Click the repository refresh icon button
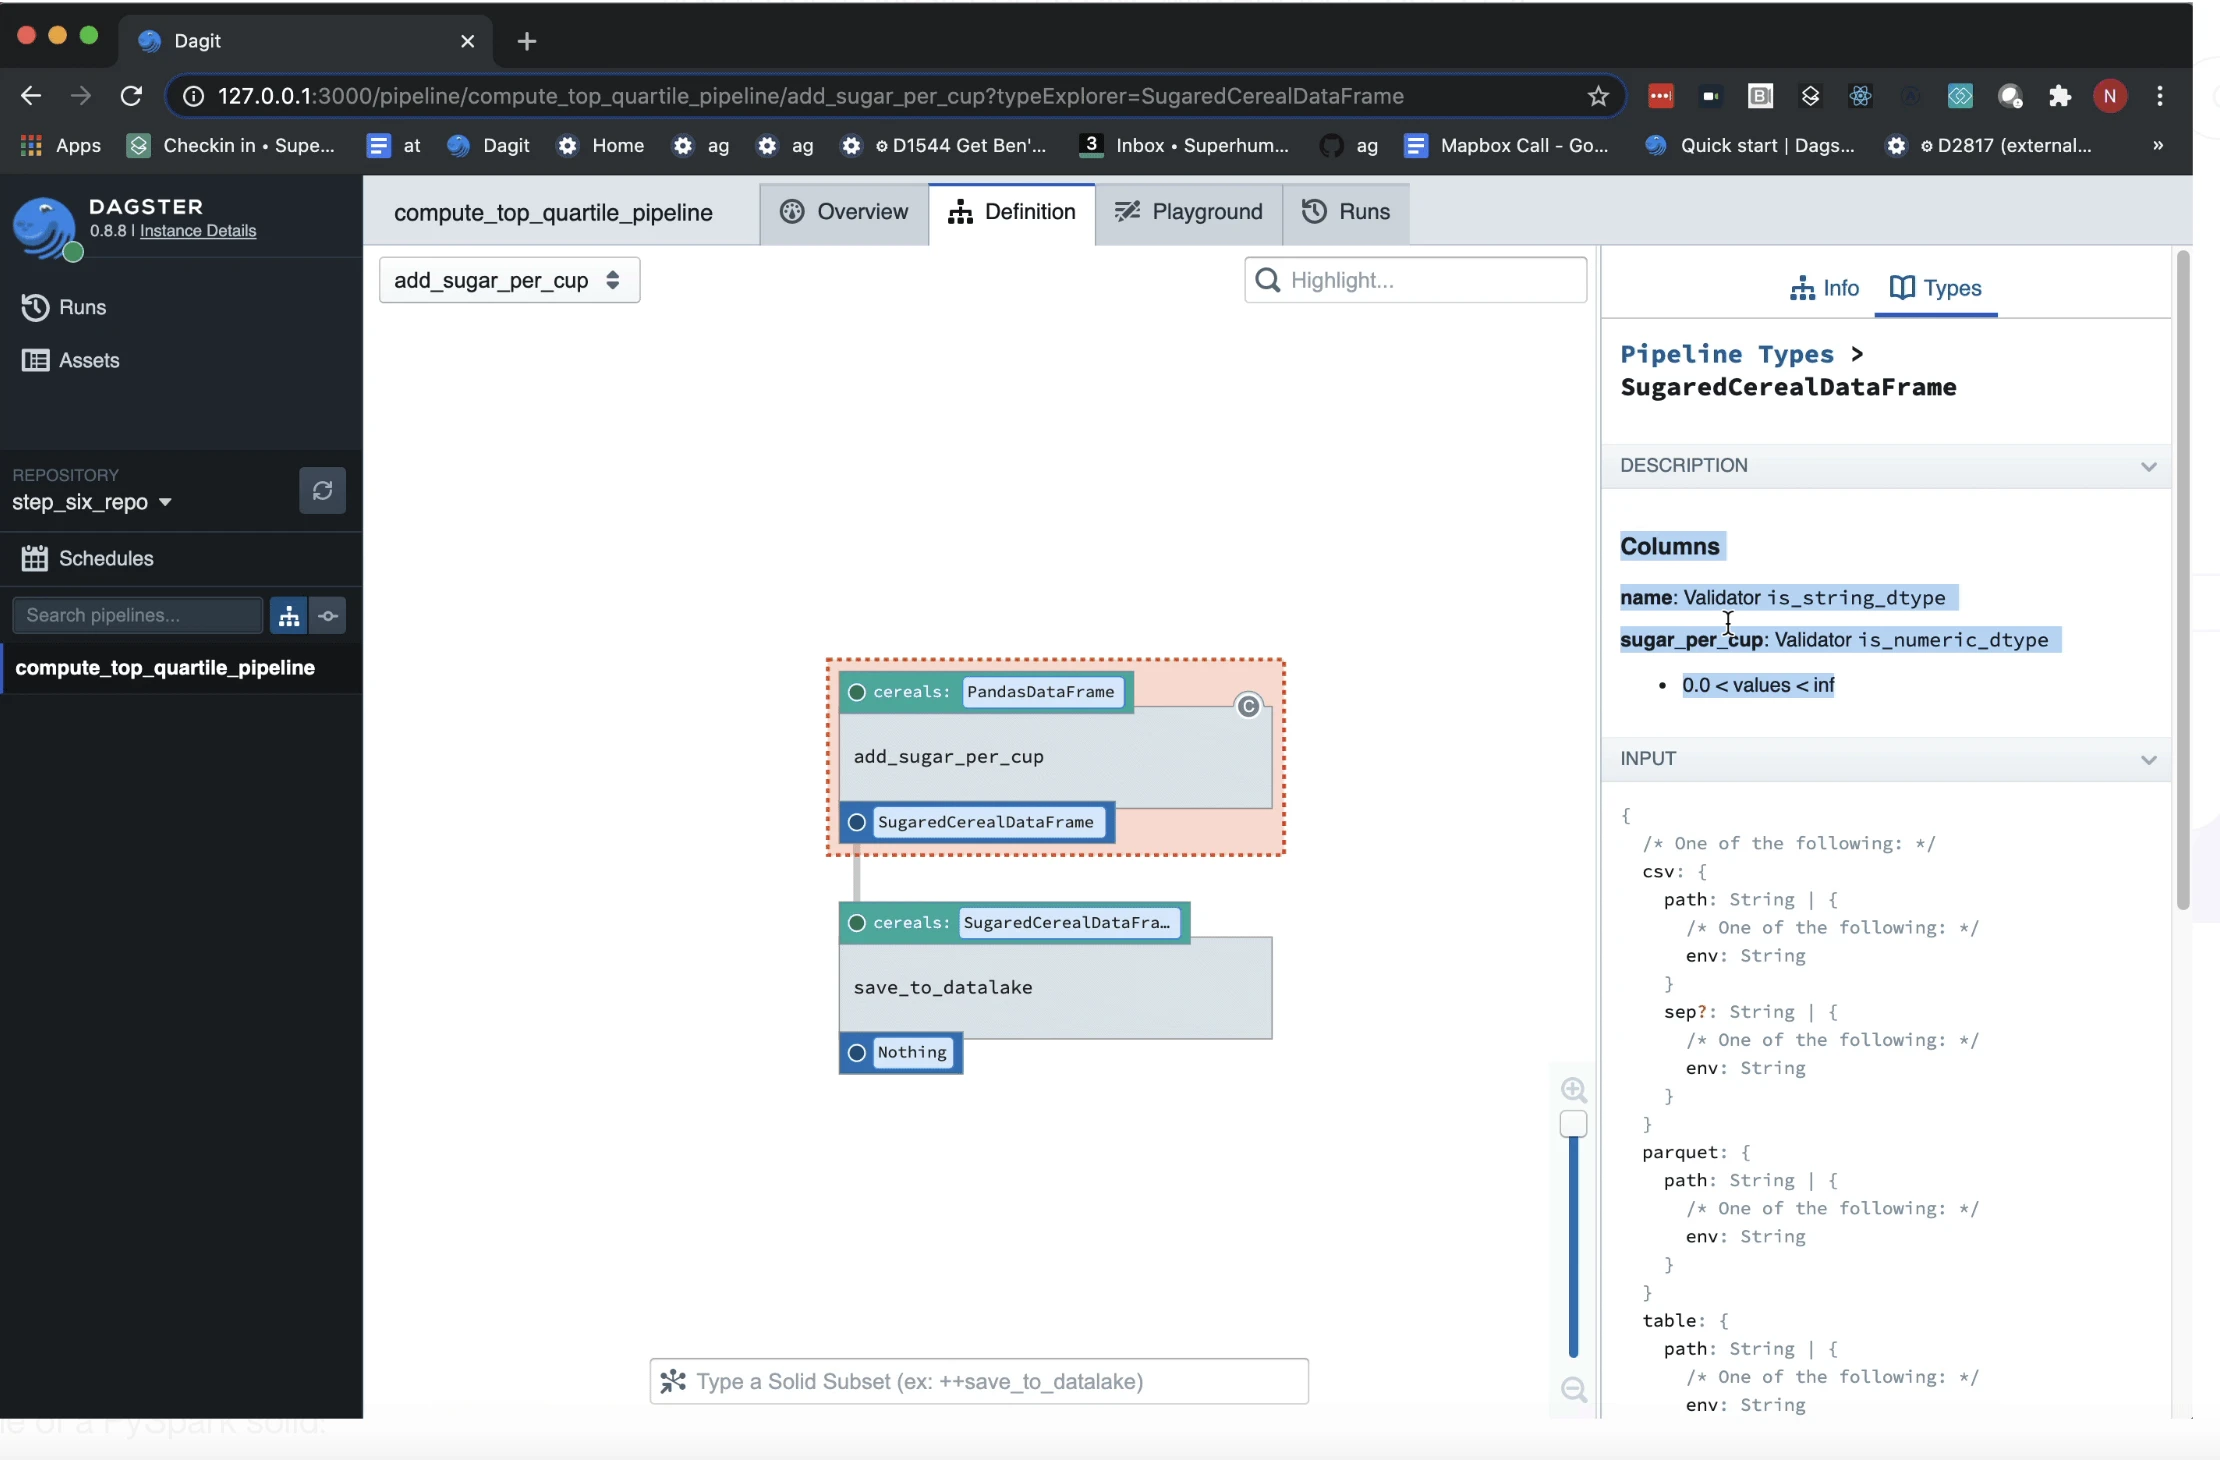2220x1460 pixels. [322, 490]
